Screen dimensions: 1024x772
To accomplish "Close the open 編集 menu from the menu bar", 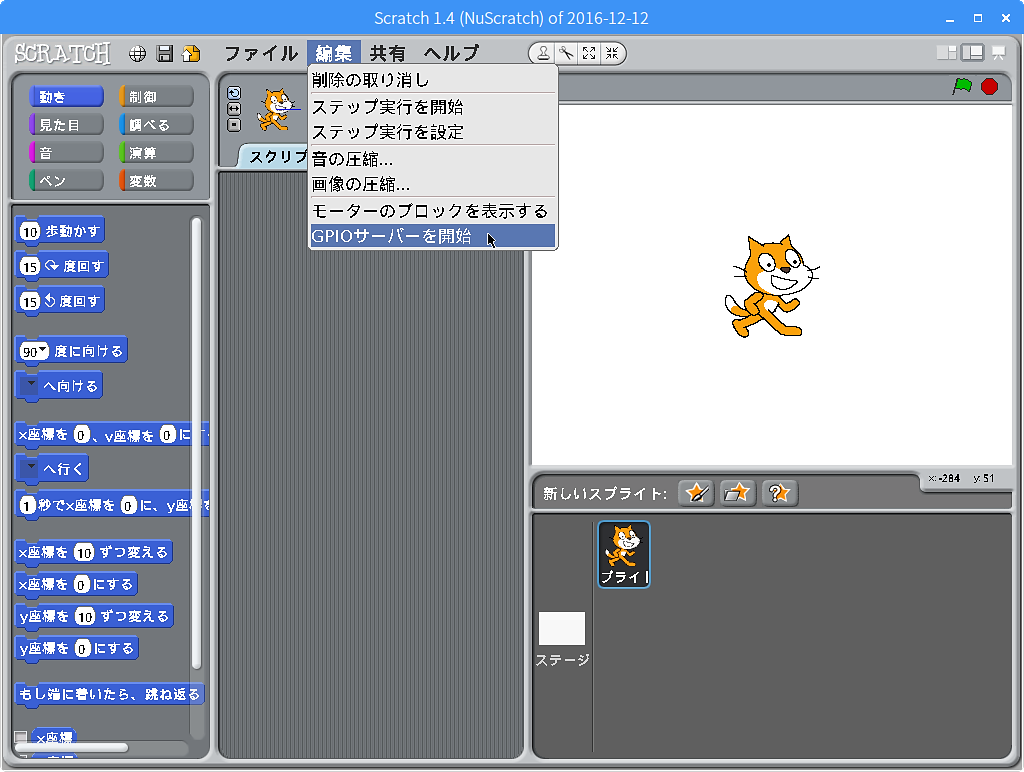I will click(x=334, y=53).
